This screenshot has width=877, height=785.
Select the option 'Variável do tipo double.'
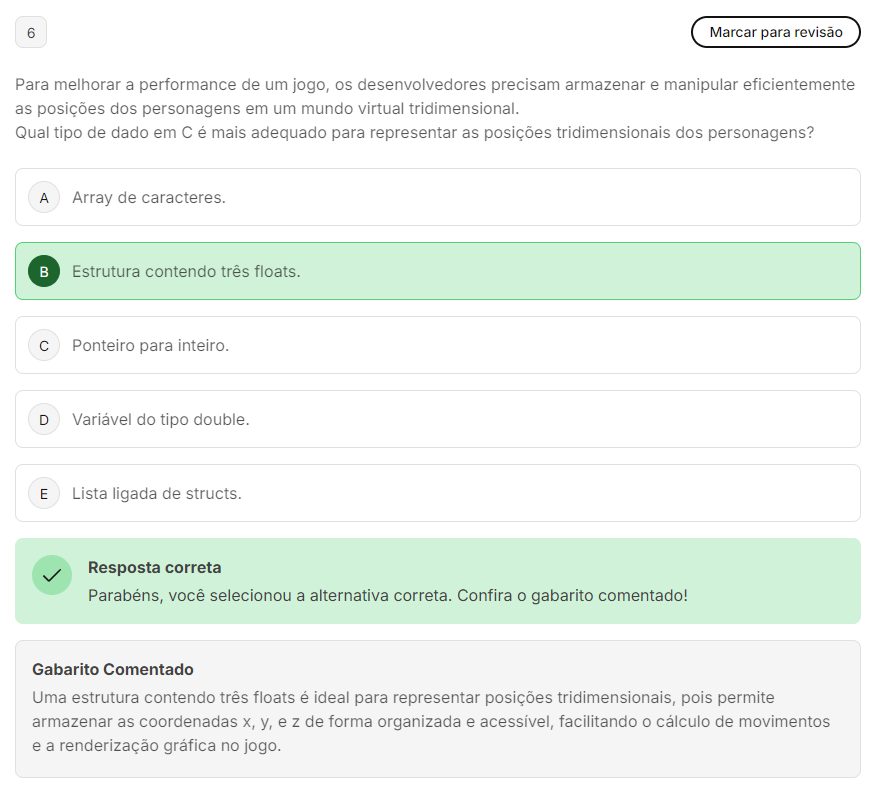160,420
